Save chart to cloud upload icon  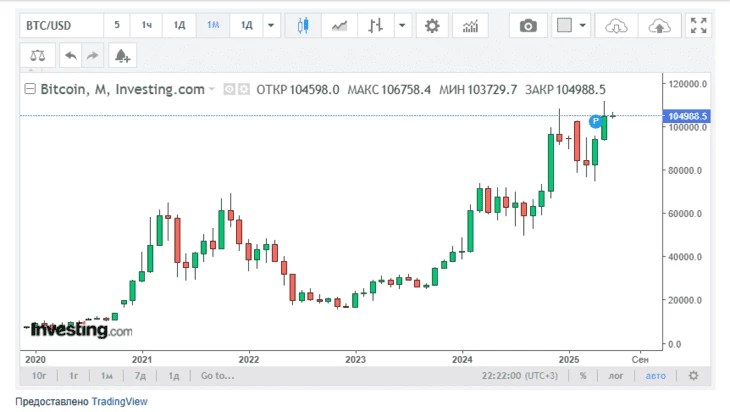click(658, 25)
